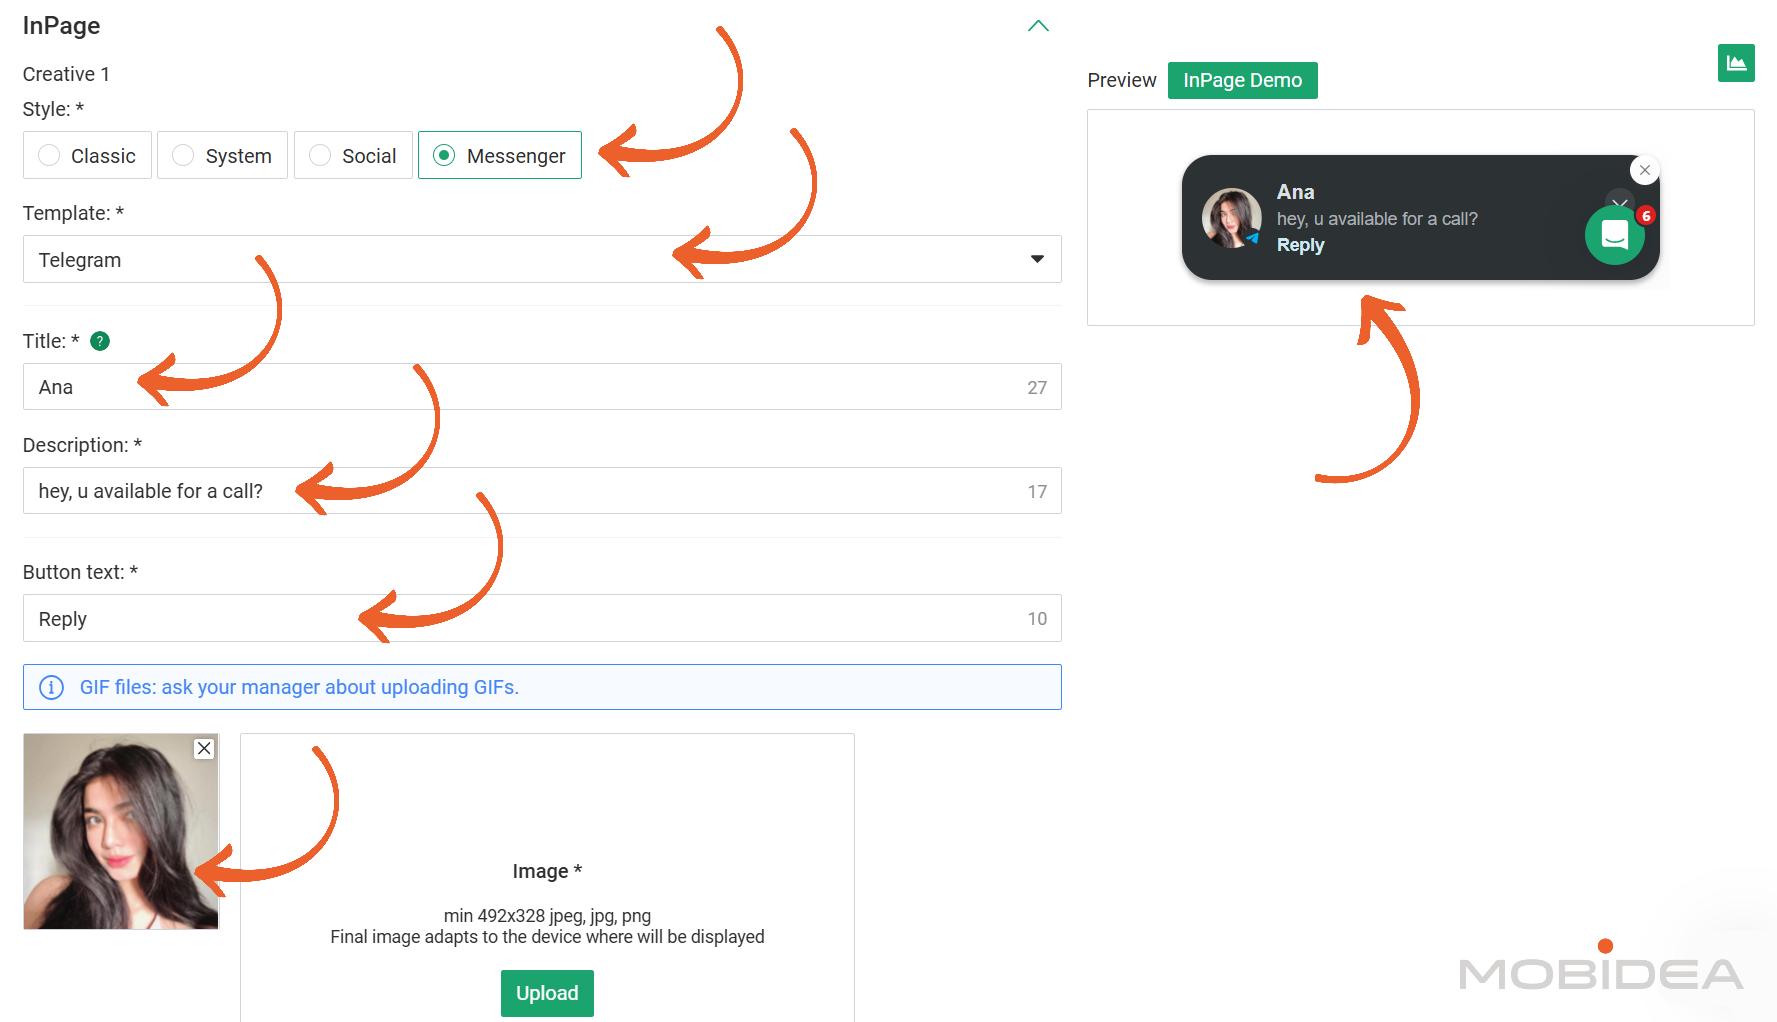Screen dimensions: 1777x1022
Task: Select the Messenger style option
Action: pyautogui.click(x=499, y=155)
